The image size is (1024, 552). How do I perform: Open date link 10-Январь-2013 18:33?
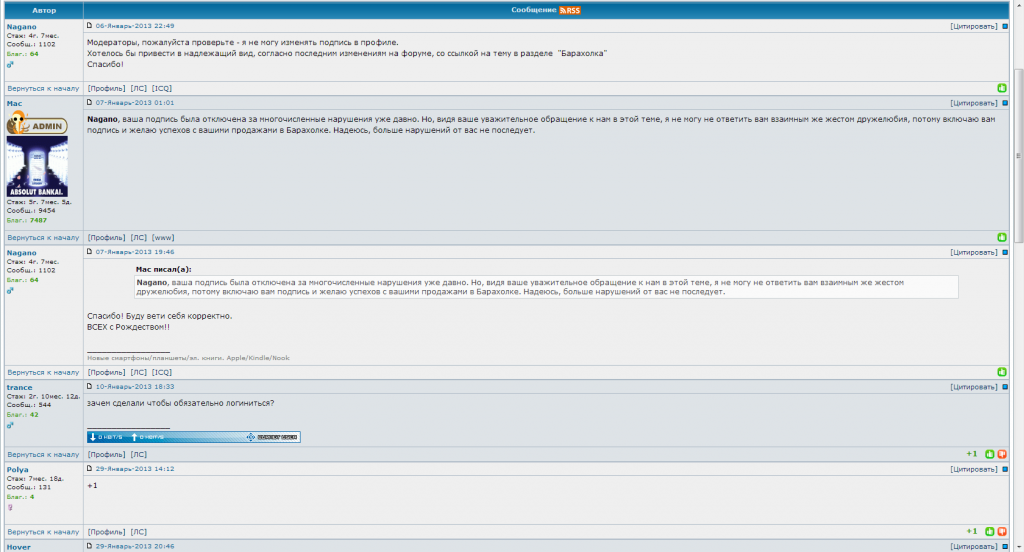tap(135, 387)
